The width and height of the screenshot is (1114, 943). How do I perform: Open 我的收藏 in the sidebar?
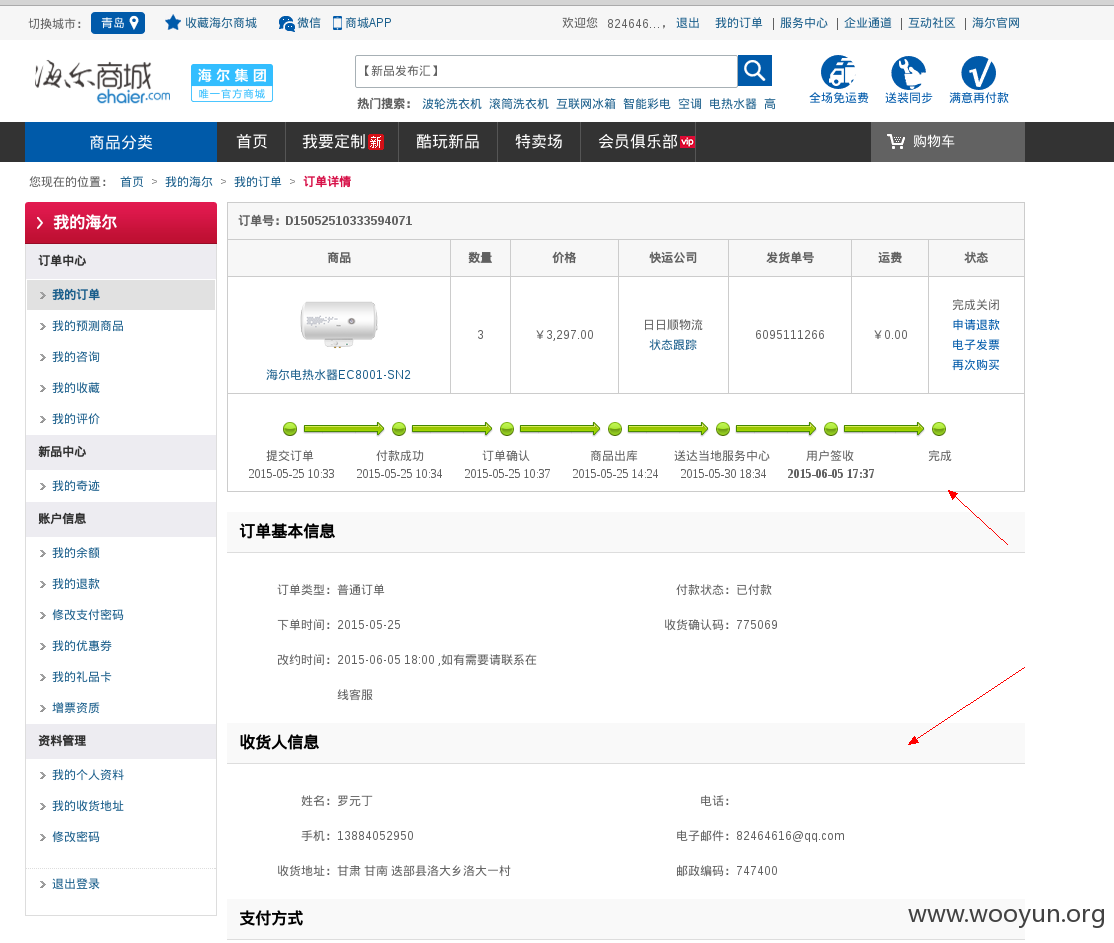coord(75,388)
